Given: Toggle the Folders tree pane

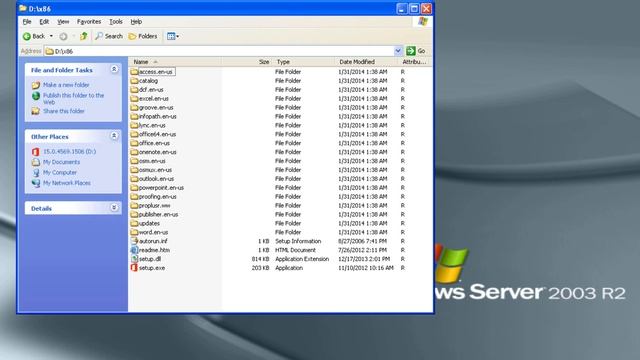Looking at the screenshot, I should tap(143, 36).
